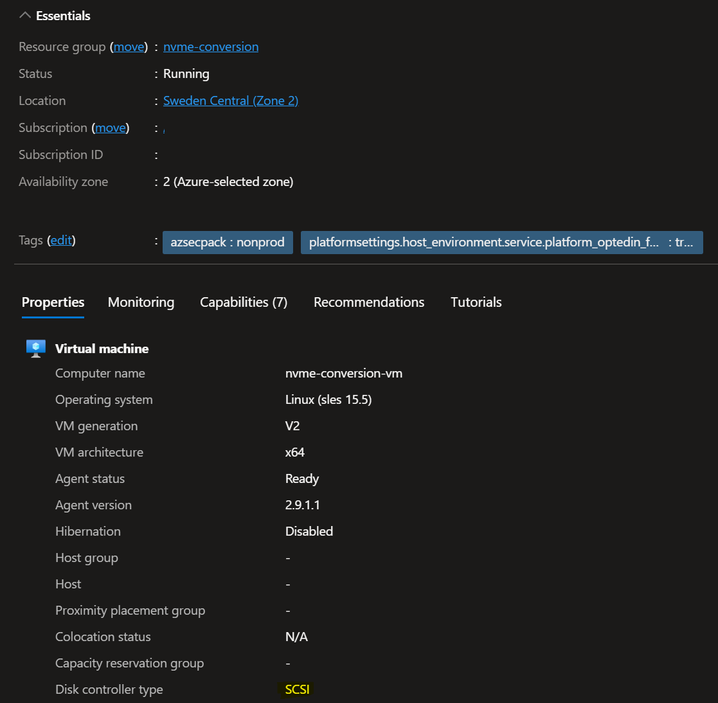
Task: Open the Sweden Central (Zone 2) location link
Action: [230, 101]
